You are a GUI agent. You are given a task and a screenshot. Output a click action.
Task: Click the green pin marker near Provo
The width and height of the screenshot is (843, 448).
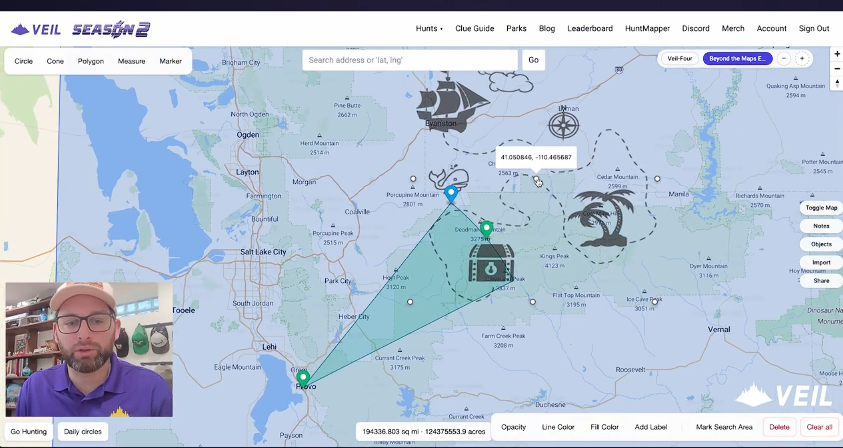304,379
